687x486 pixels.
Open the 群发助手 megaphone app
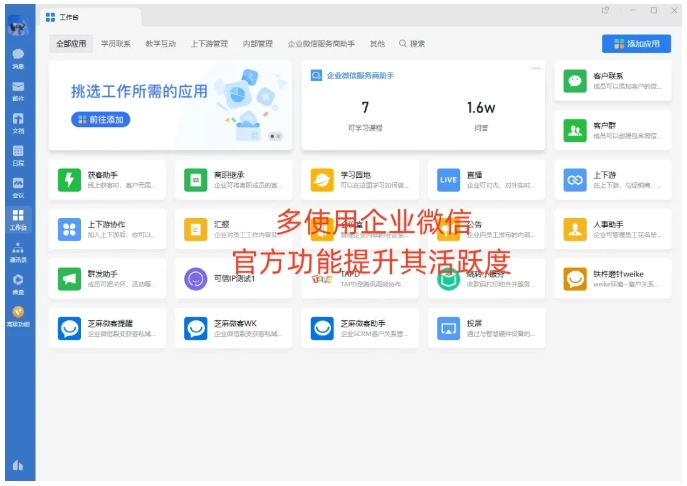tap(107, 279)
